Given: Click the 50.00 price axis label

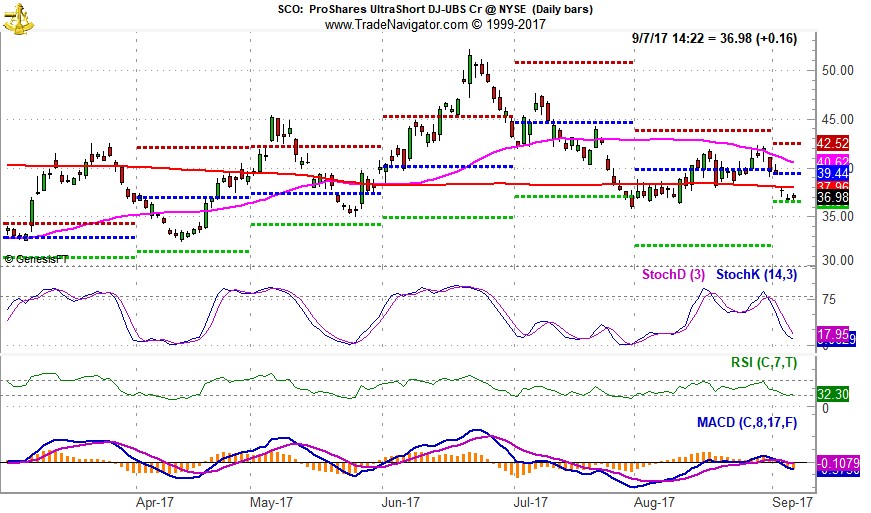Looking at the screenshot, I should (x=836, y=71).
